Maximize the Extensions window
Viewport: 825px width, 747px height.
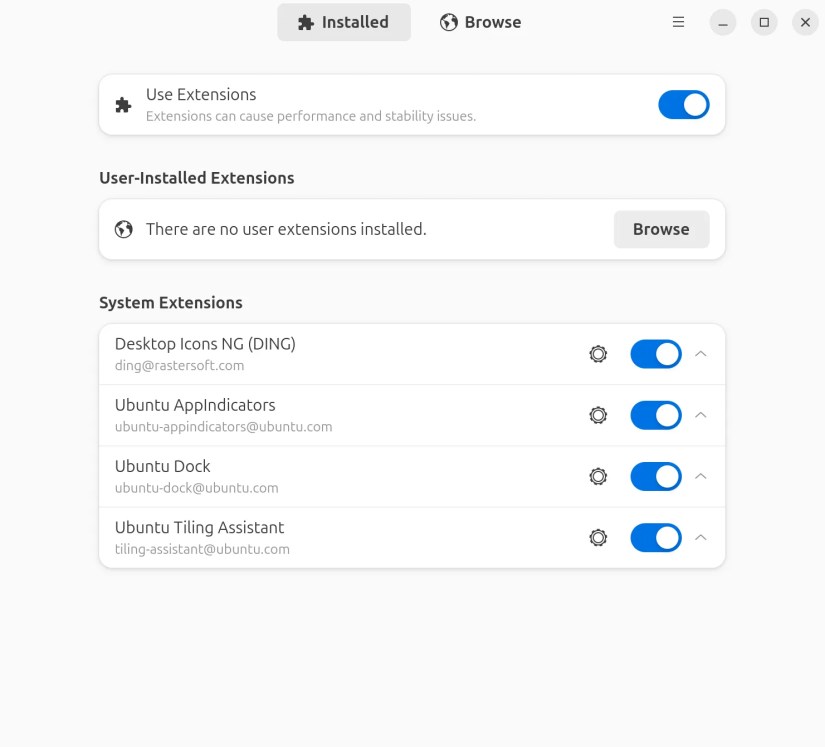coord(764,22)
